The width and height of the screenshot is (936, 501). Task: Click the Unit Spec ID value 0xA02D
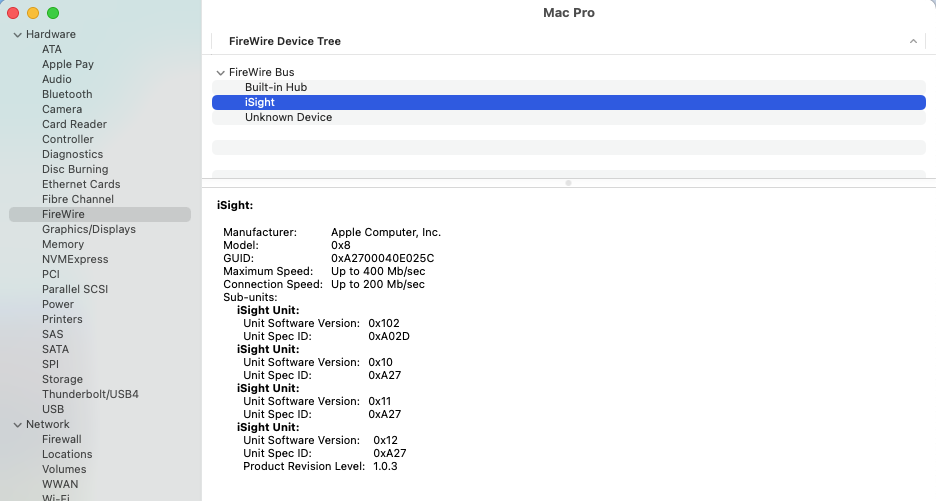[389, 336]
